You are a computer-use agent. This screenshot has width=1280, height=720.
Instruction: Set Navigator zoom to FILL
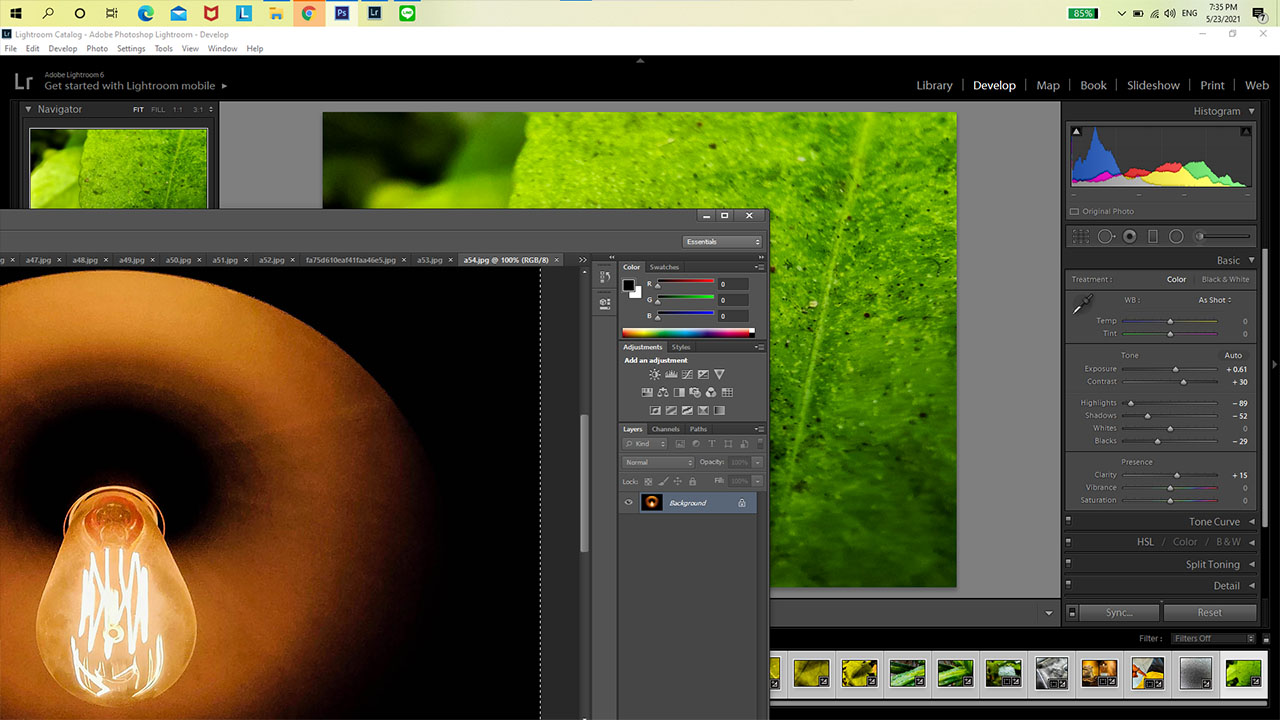click(158, 109)
